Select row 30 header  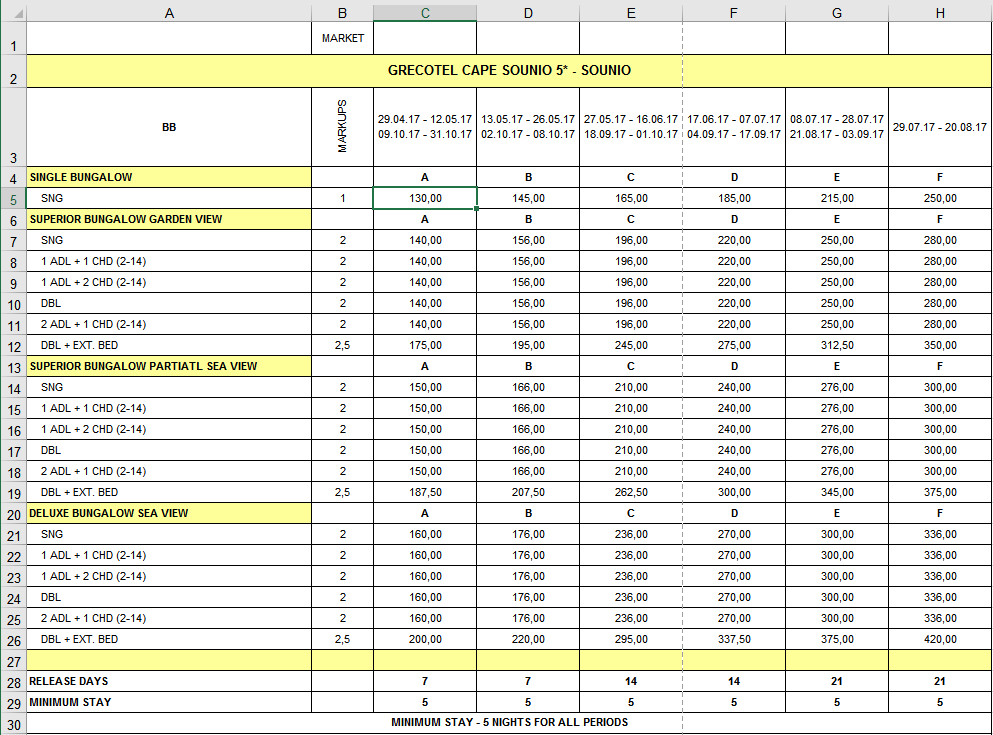coord(13,724)
